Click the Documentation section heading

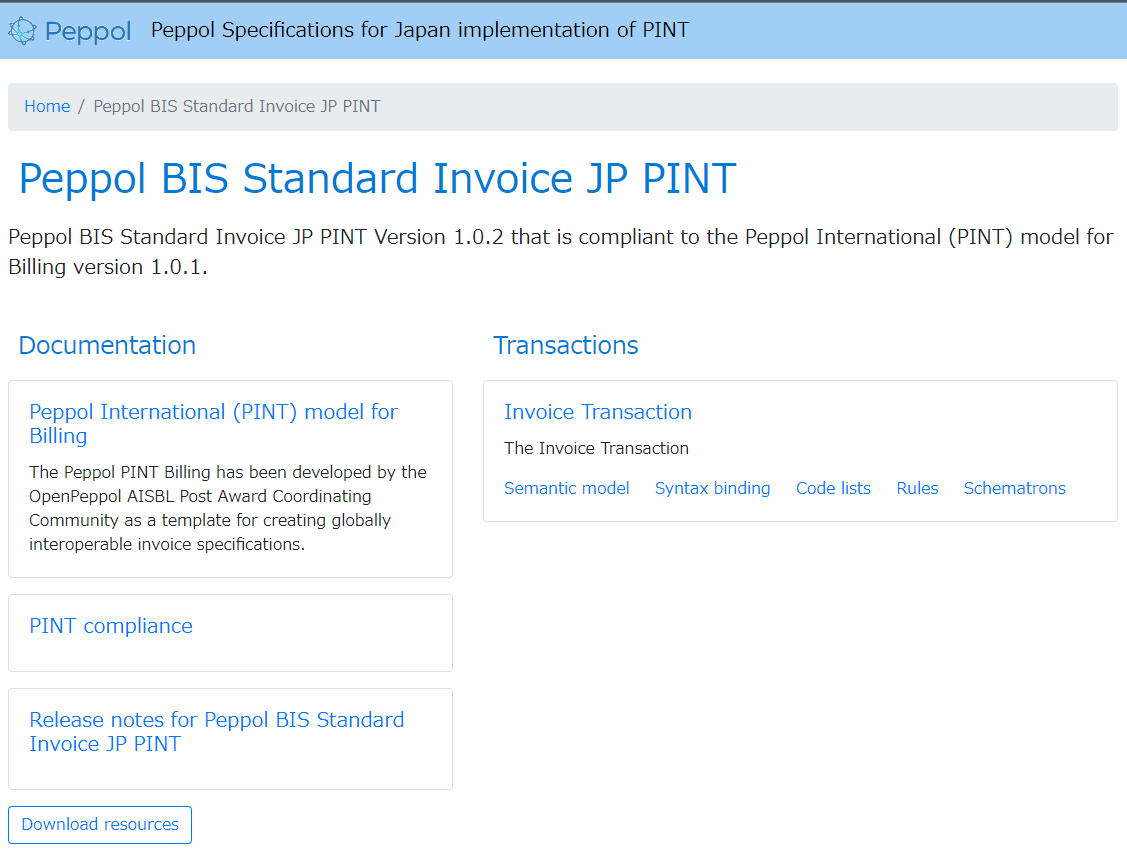coord(107,345)
